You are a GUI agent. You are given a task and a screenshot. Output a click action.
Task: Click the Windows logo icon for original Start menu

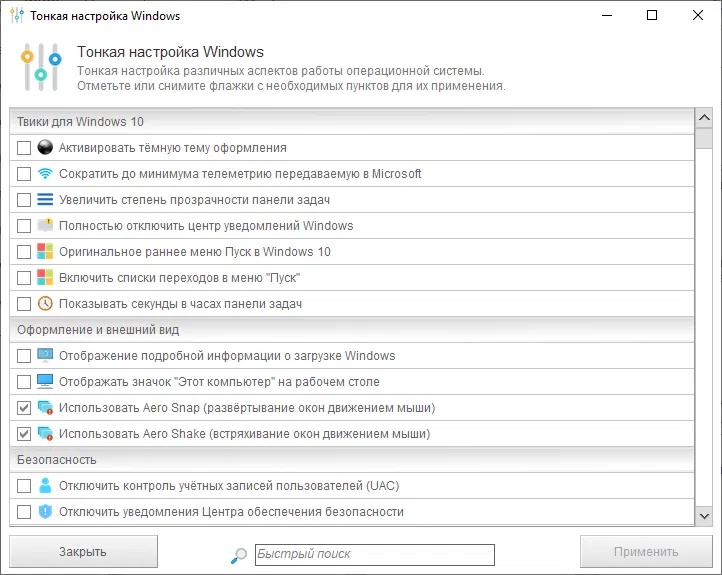coord(45,252)
